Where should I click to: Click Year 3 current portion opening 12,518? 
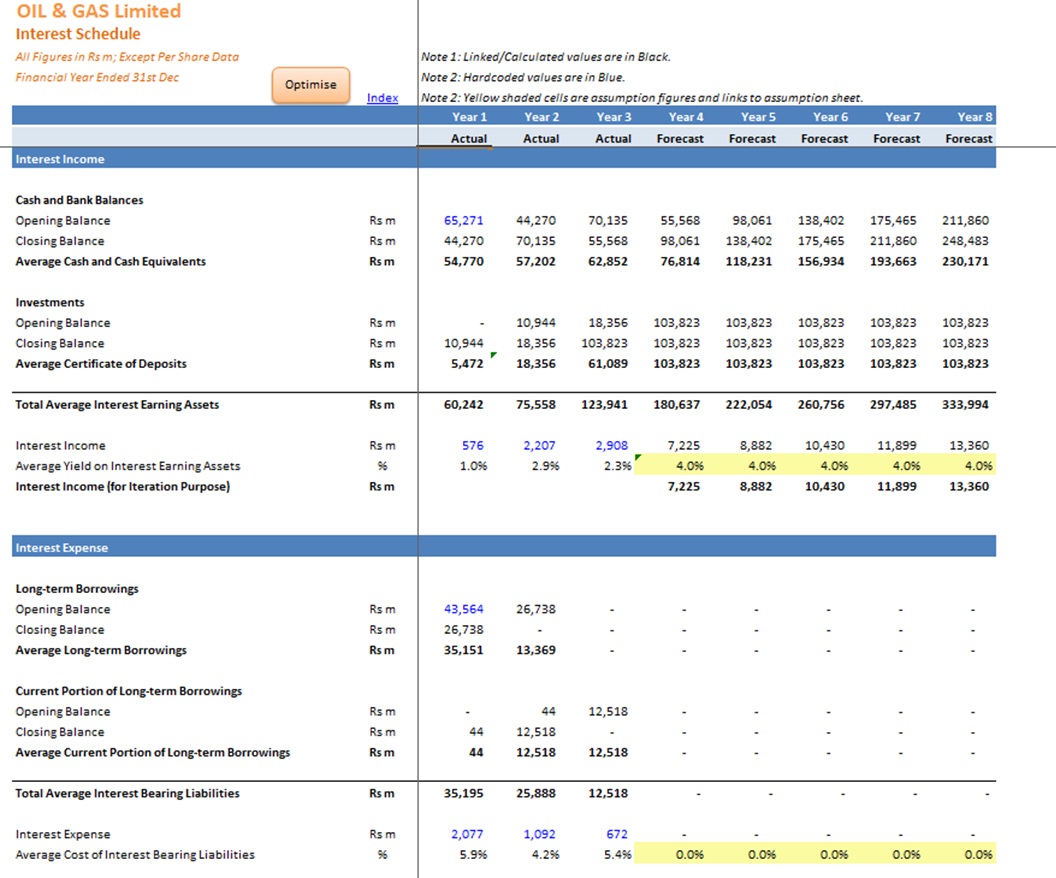(607, 711)
